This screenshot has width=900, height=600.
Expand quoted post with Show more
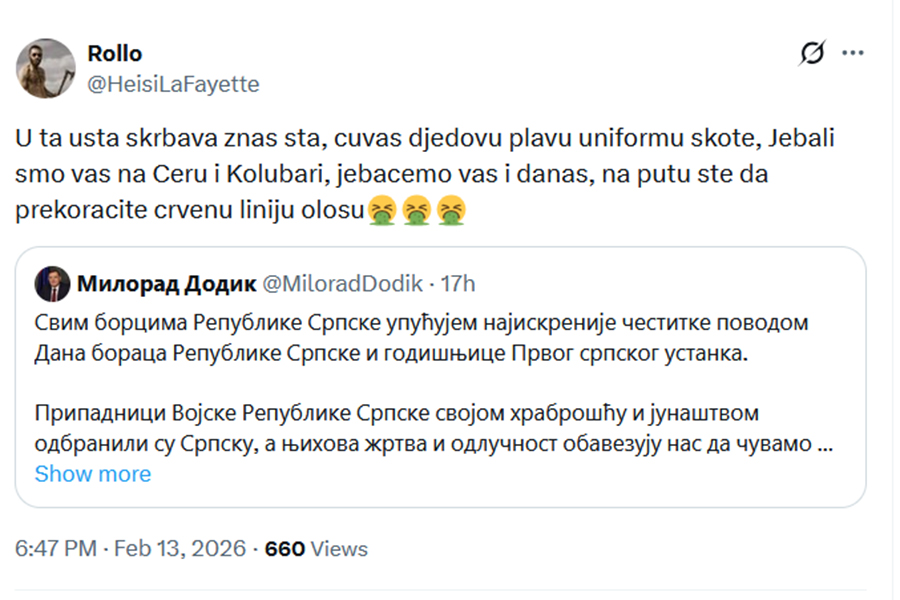(93, 474)
